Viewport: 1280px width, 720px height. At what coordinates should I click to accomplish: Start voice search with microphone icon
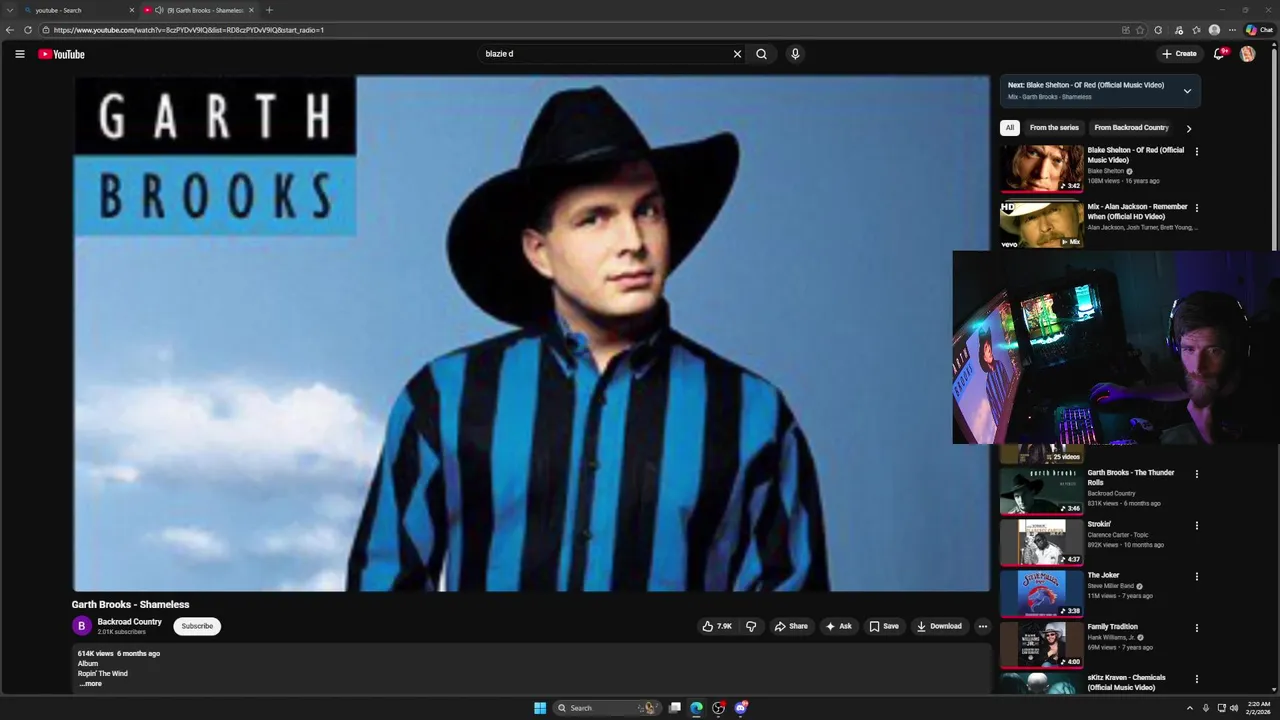point(795,54)
